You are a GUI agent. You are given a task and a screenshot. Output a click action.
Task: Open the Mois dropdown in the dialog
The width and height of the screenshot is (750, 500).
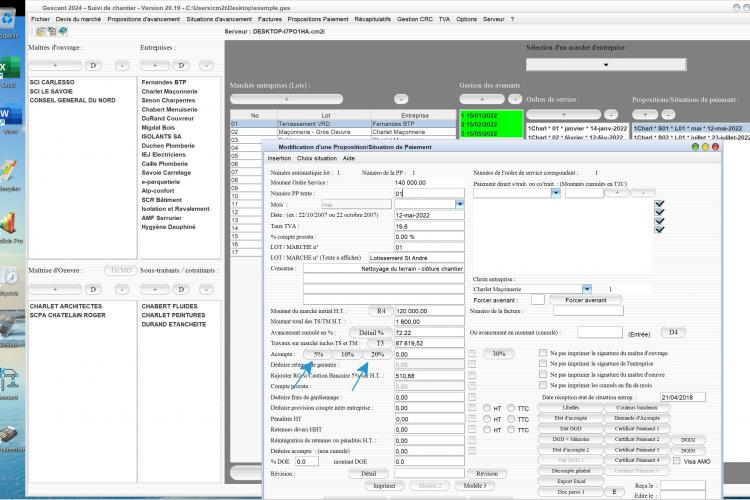460,204
